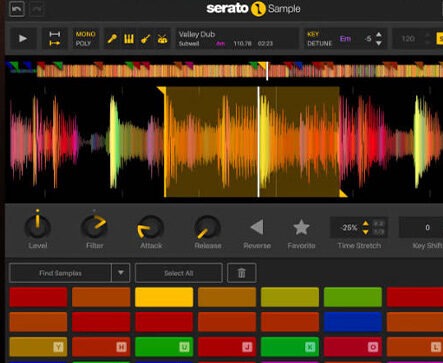This screenshot has width=443, height=363.
Task: Toggle the bass guitar stem icon
Action: click(x=145, y=39)
